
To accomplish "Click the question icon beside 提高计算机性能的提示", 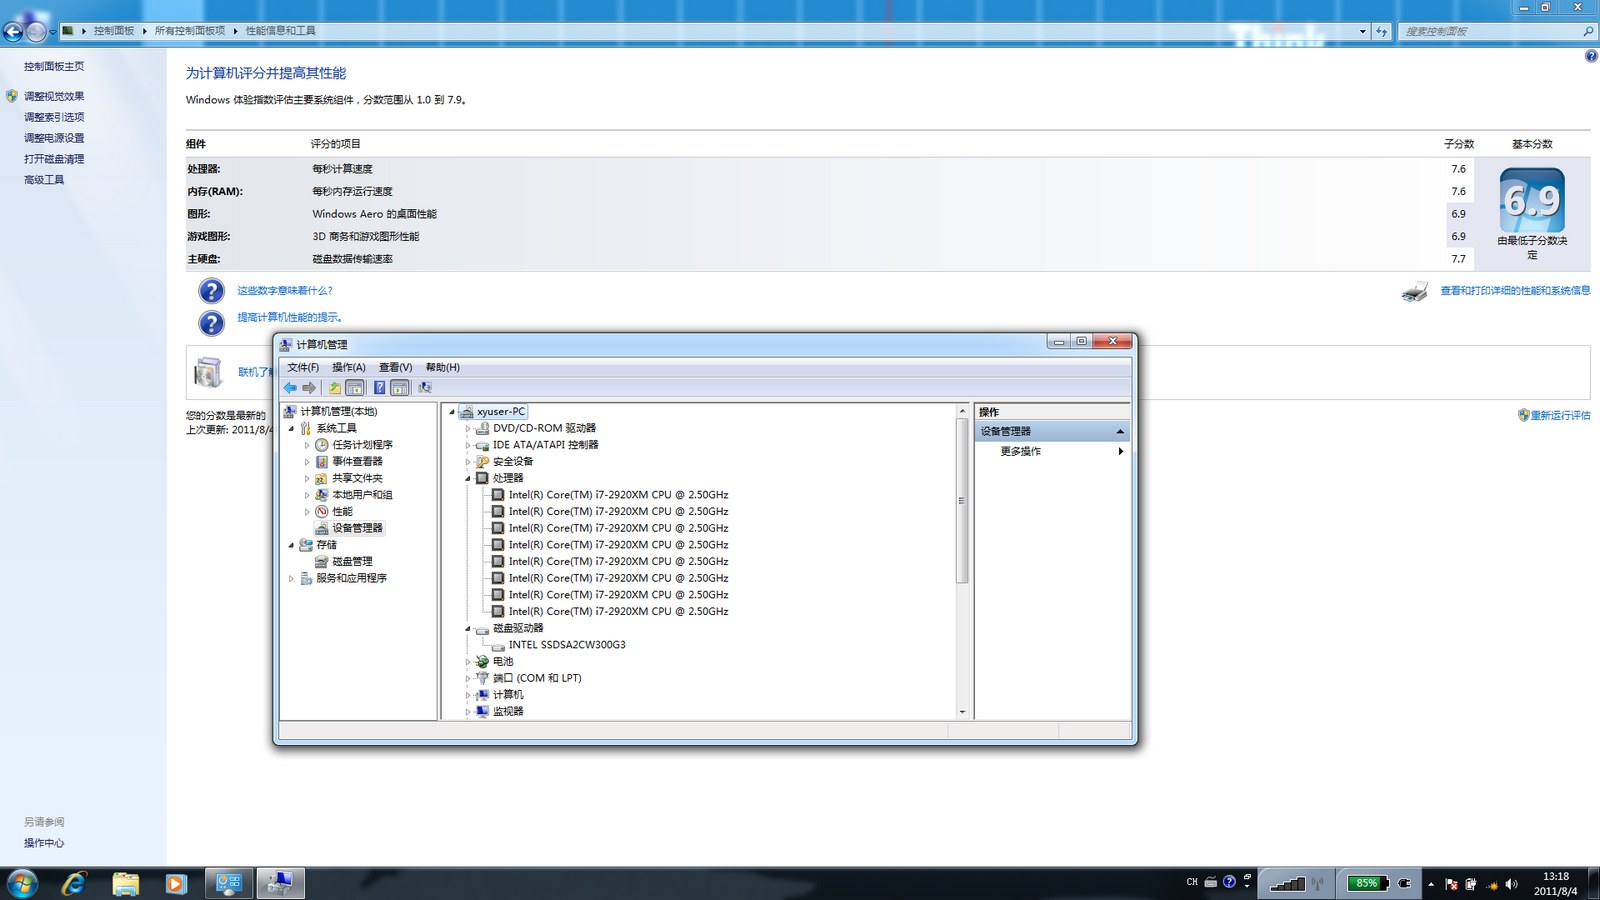I will [x=211, y=323].
